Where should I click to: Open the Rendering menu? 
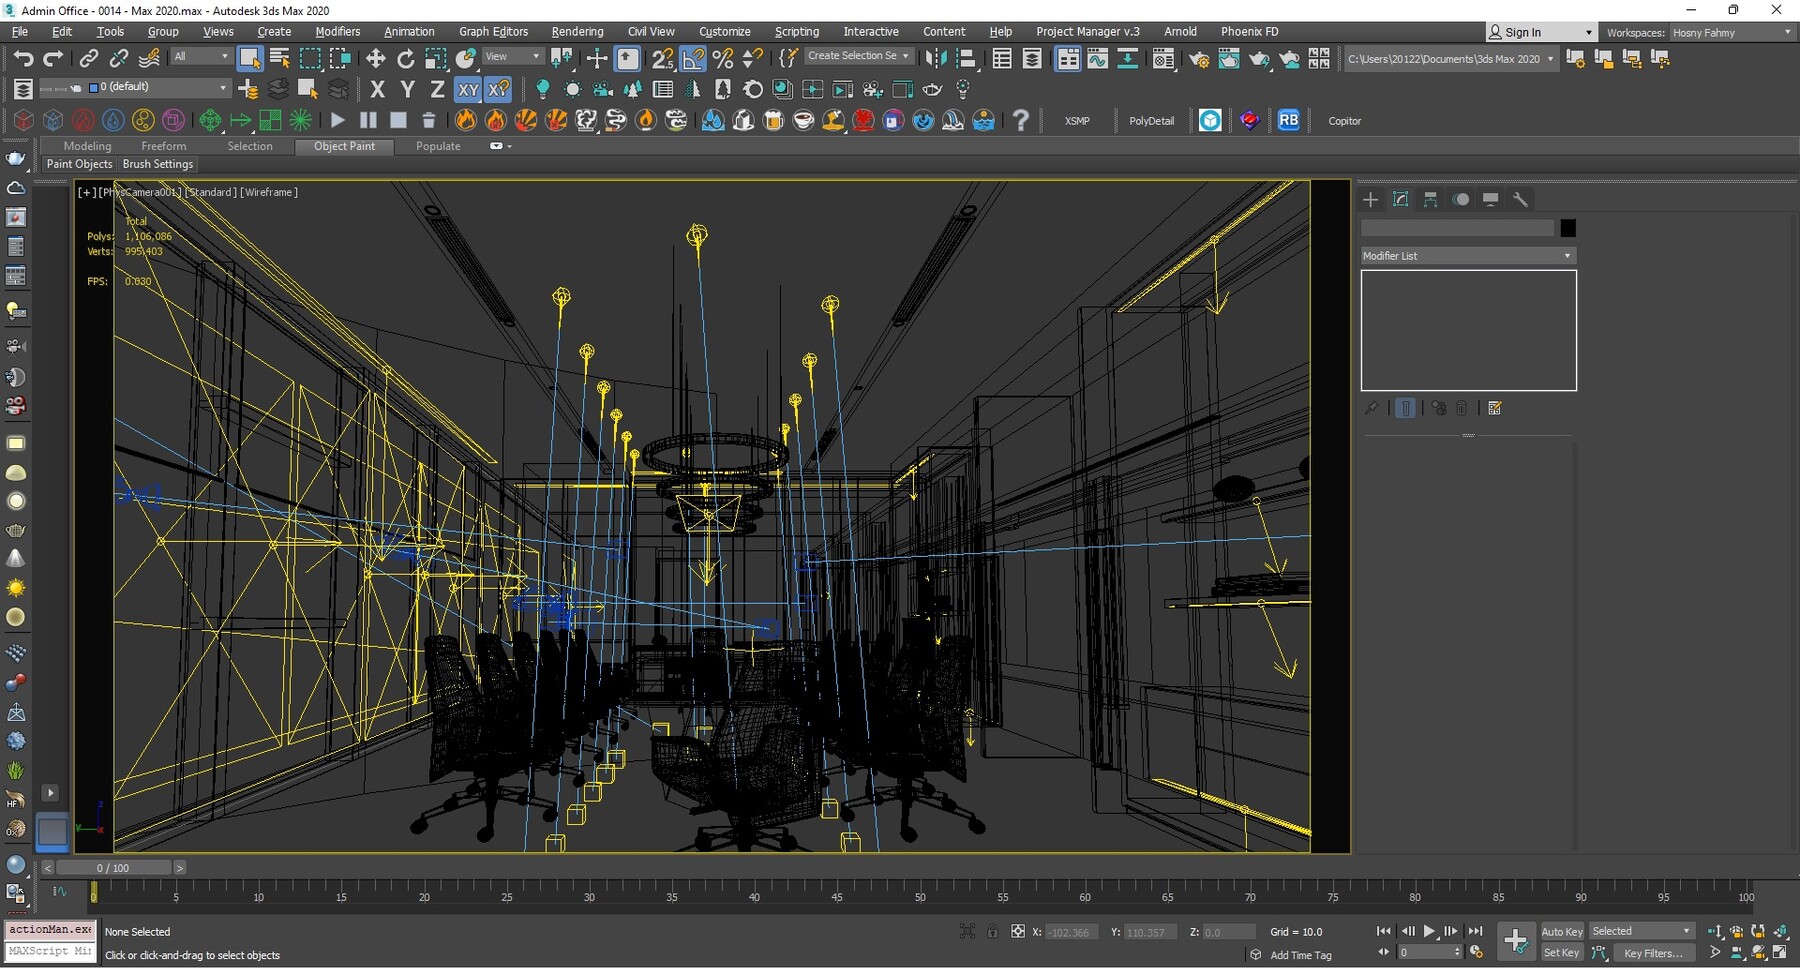tap(577, 32)
